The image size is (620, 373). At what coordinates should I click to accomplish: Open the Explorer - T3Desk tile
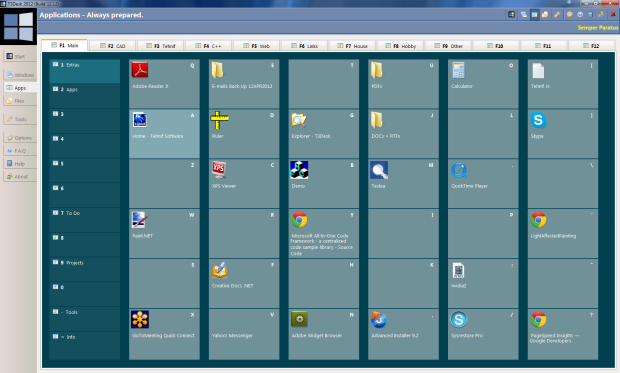tap(323, 134)
